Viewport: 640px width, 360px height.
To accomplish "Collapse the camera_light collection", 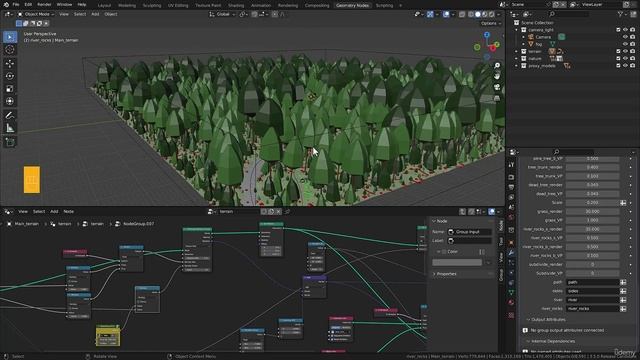I will coord(516,30).
